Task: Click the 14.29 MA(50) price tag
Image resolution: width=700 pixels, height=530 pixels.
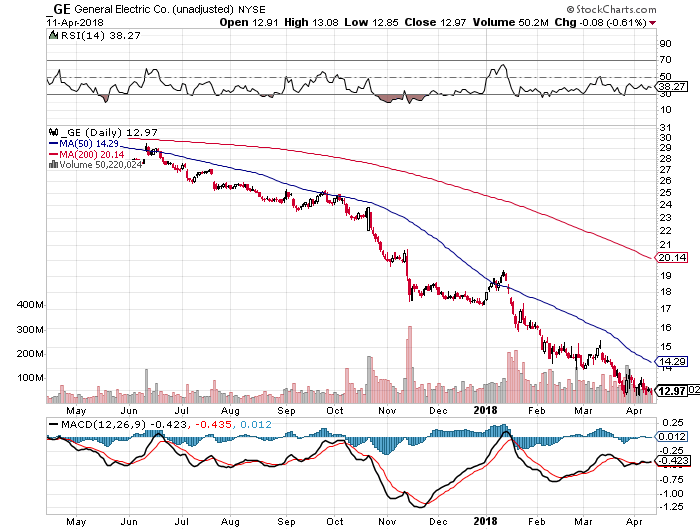Action: [672, 361]
